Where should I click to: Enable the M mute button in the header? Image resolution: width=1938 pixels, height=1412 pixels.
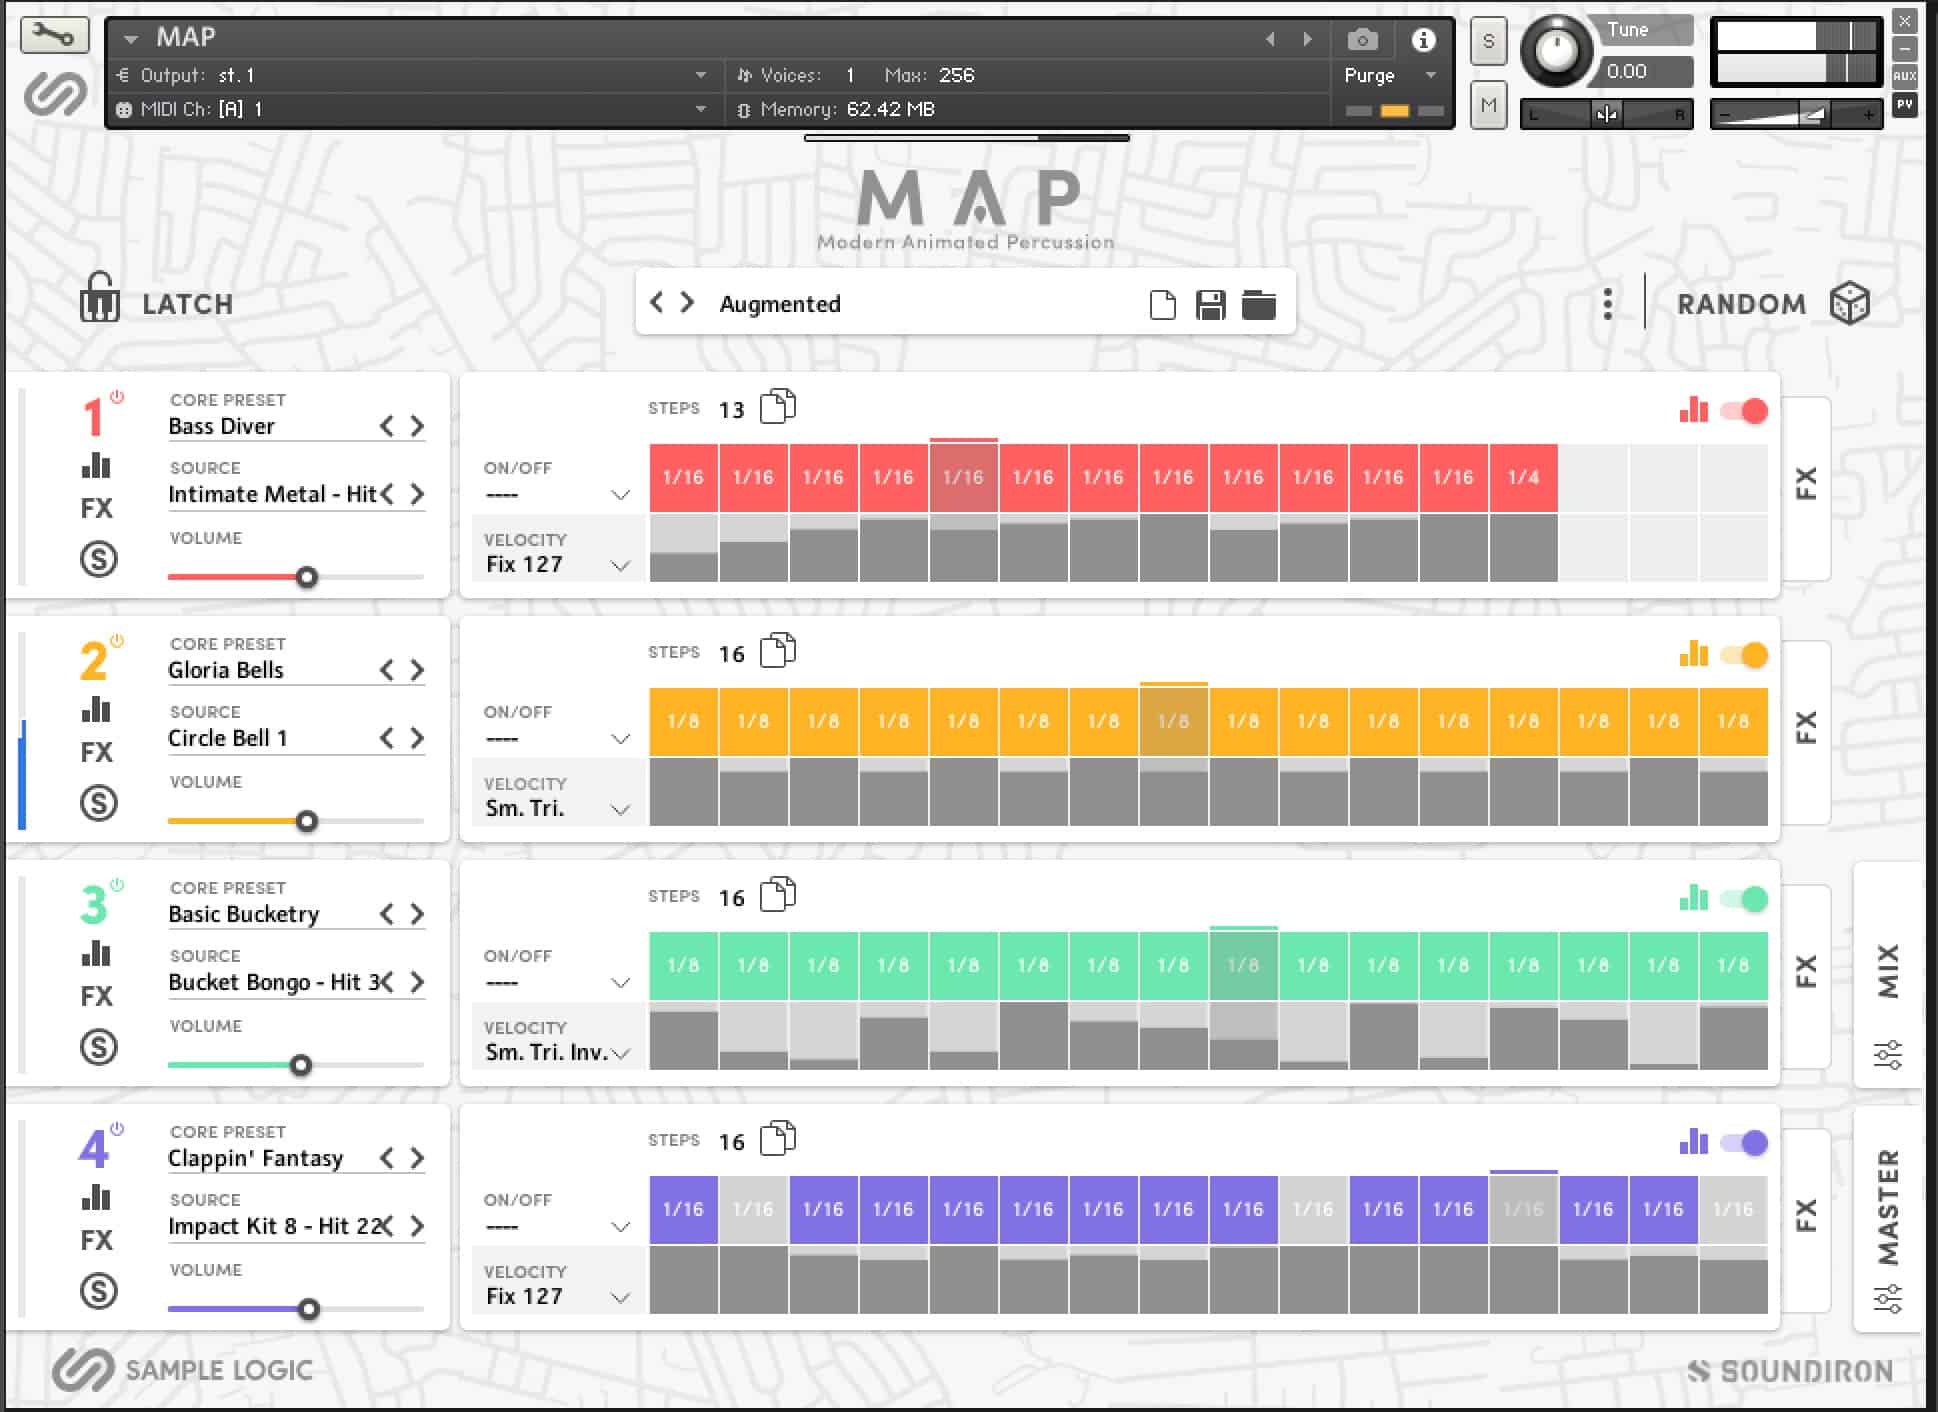pos(1489,104)
